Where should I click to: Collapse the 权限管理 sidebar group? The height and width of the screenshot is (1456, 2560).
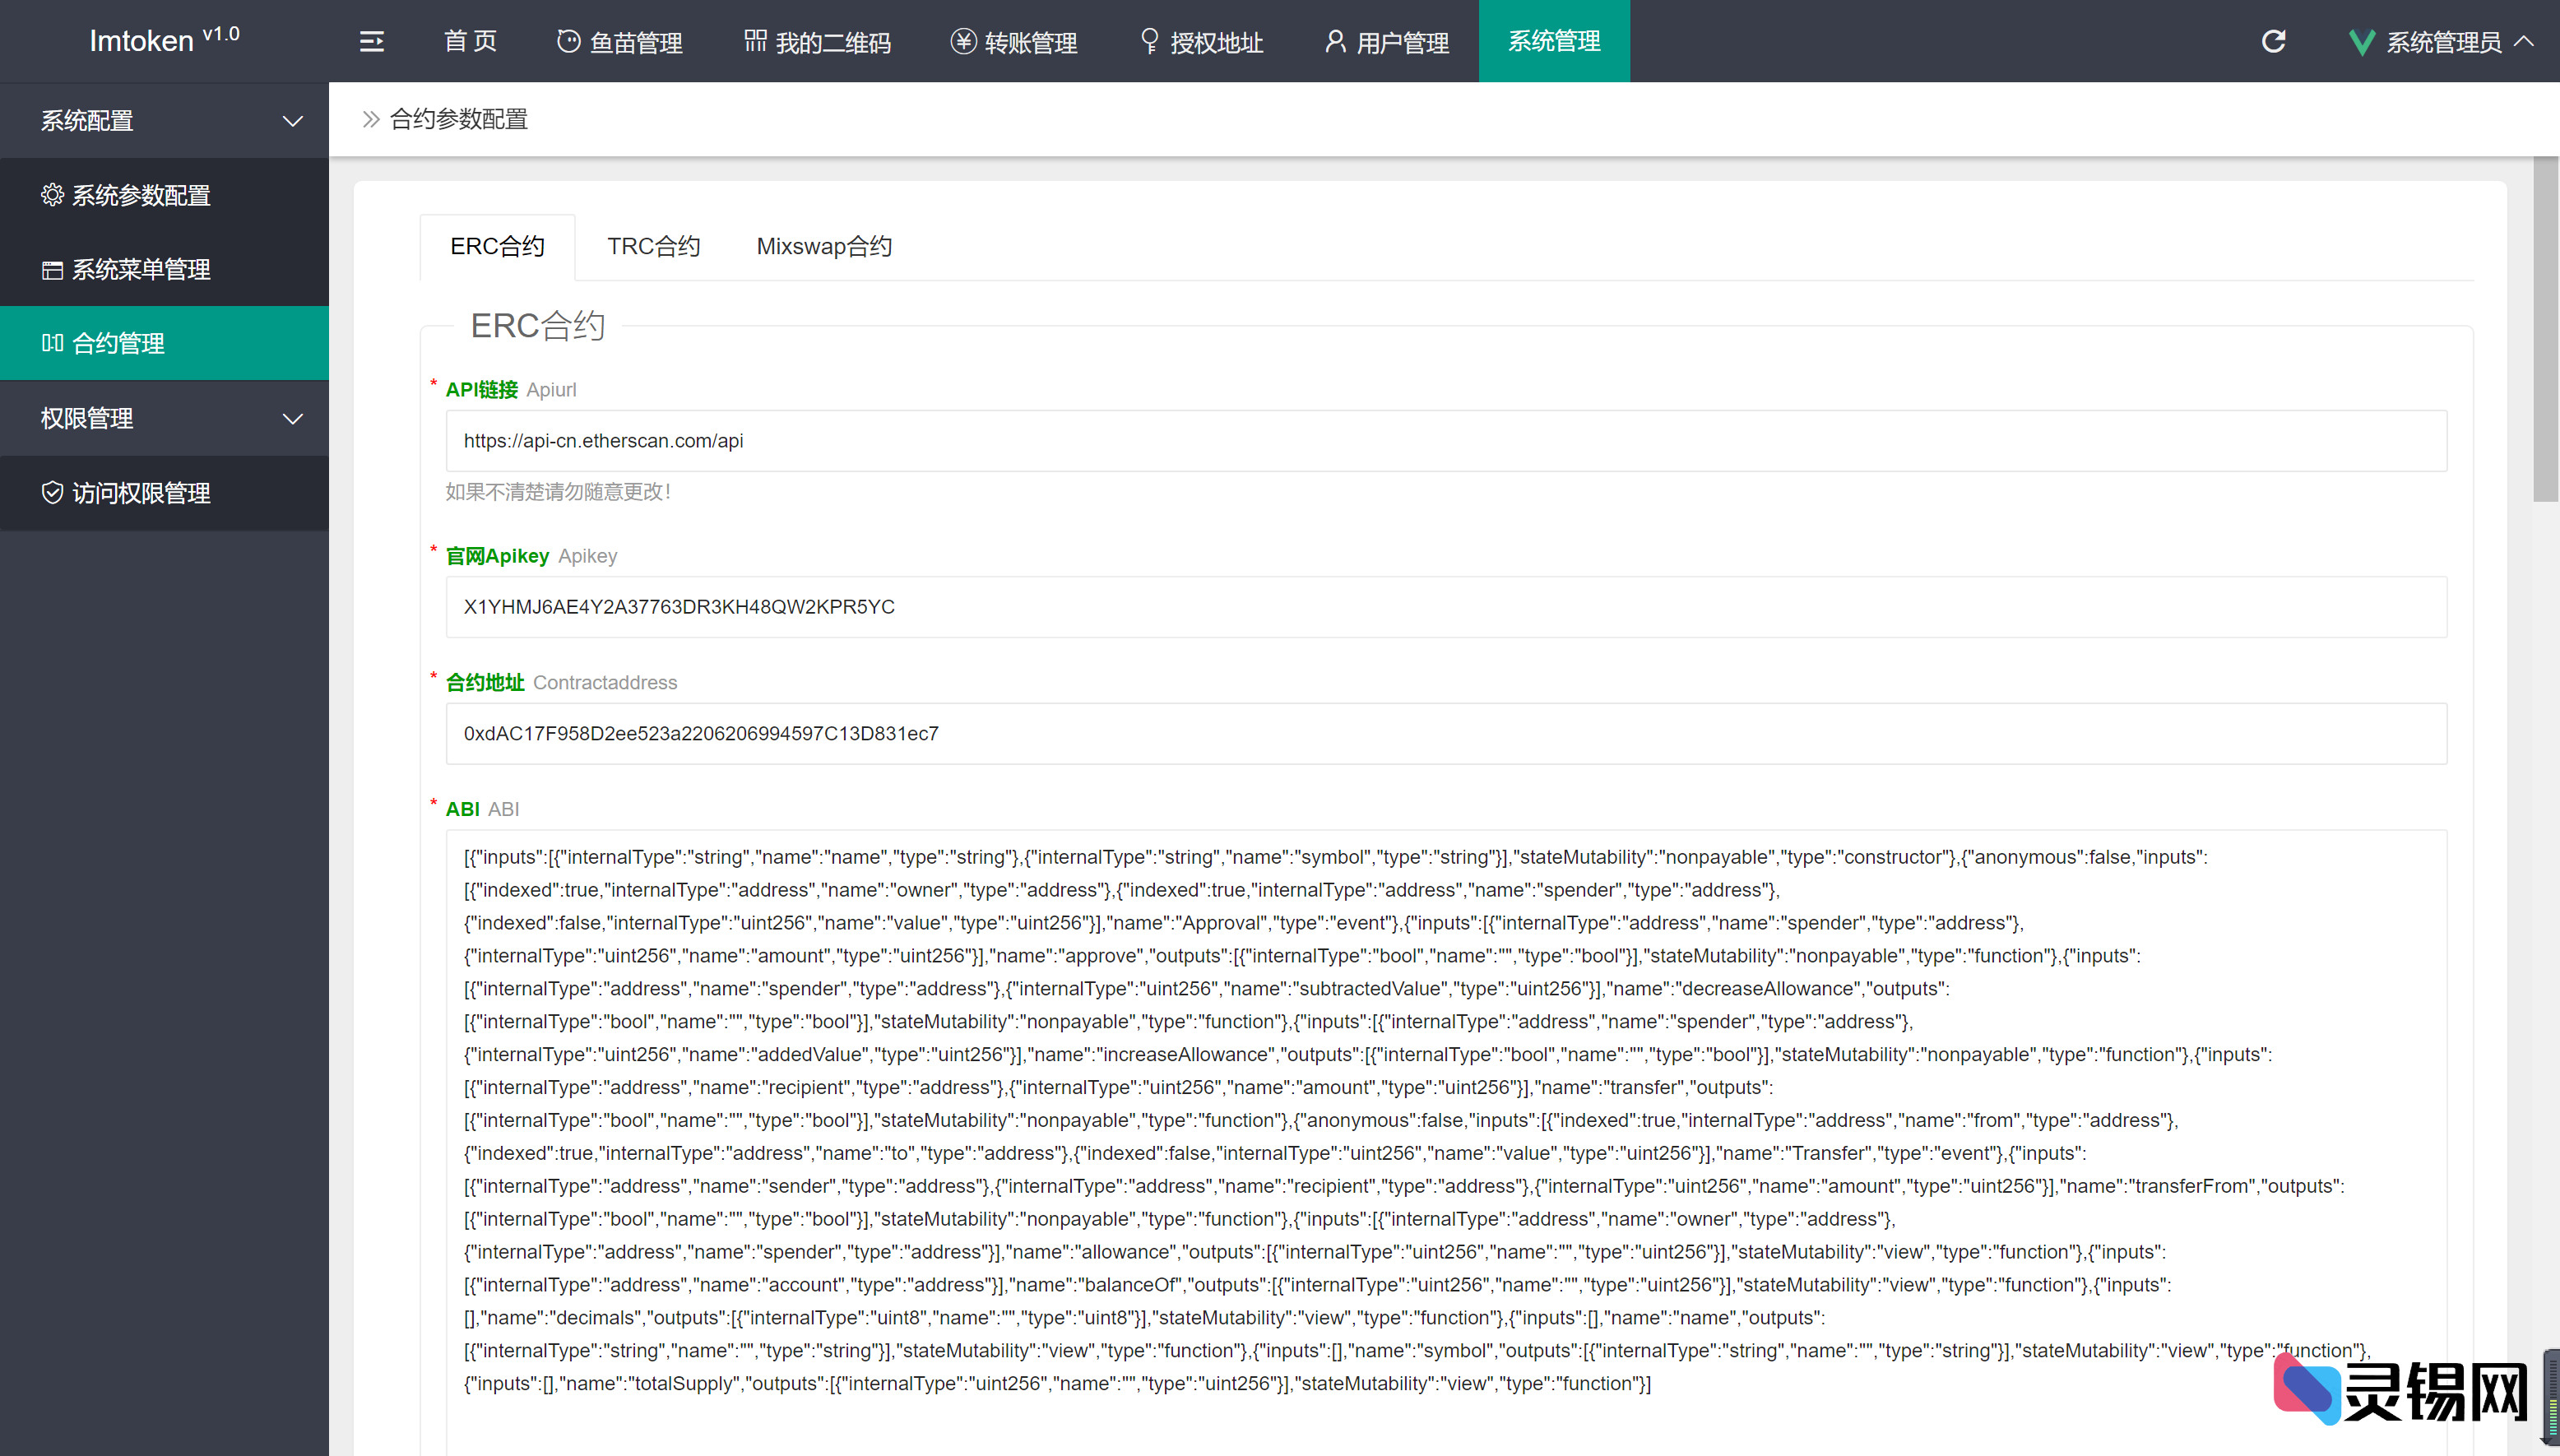(x=165, y=418)
